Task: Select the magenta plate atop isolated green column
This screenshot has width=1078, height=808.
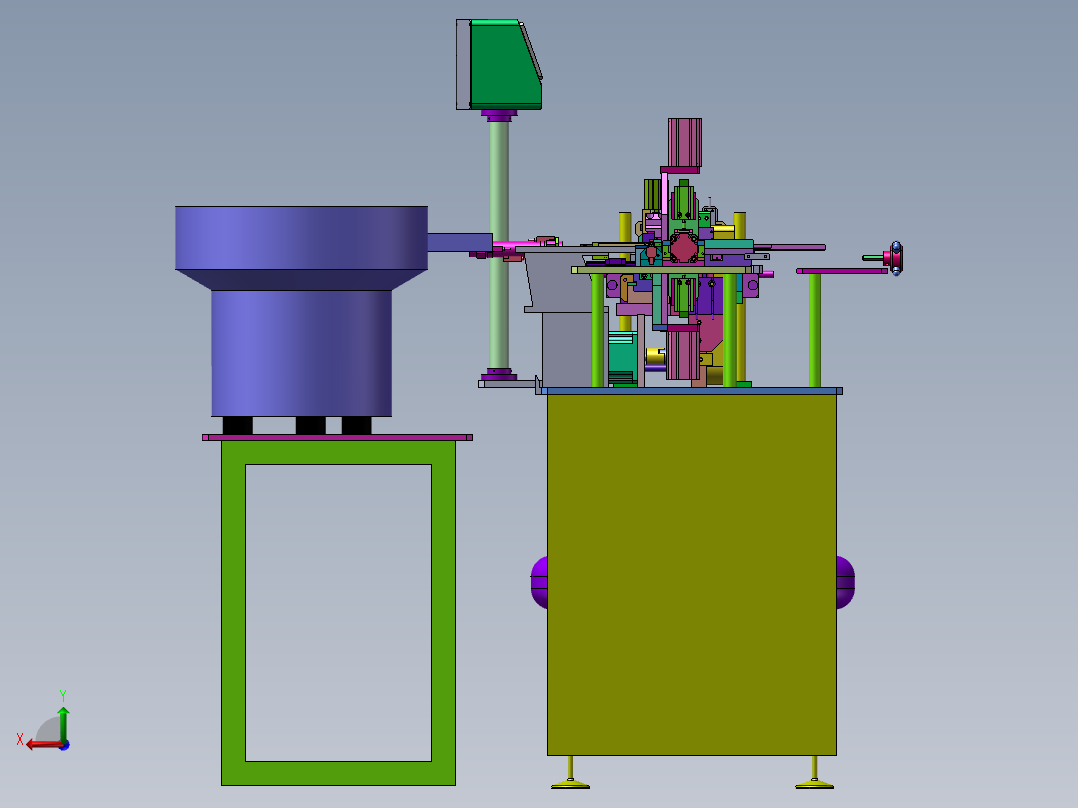Action: click(842, 271)
